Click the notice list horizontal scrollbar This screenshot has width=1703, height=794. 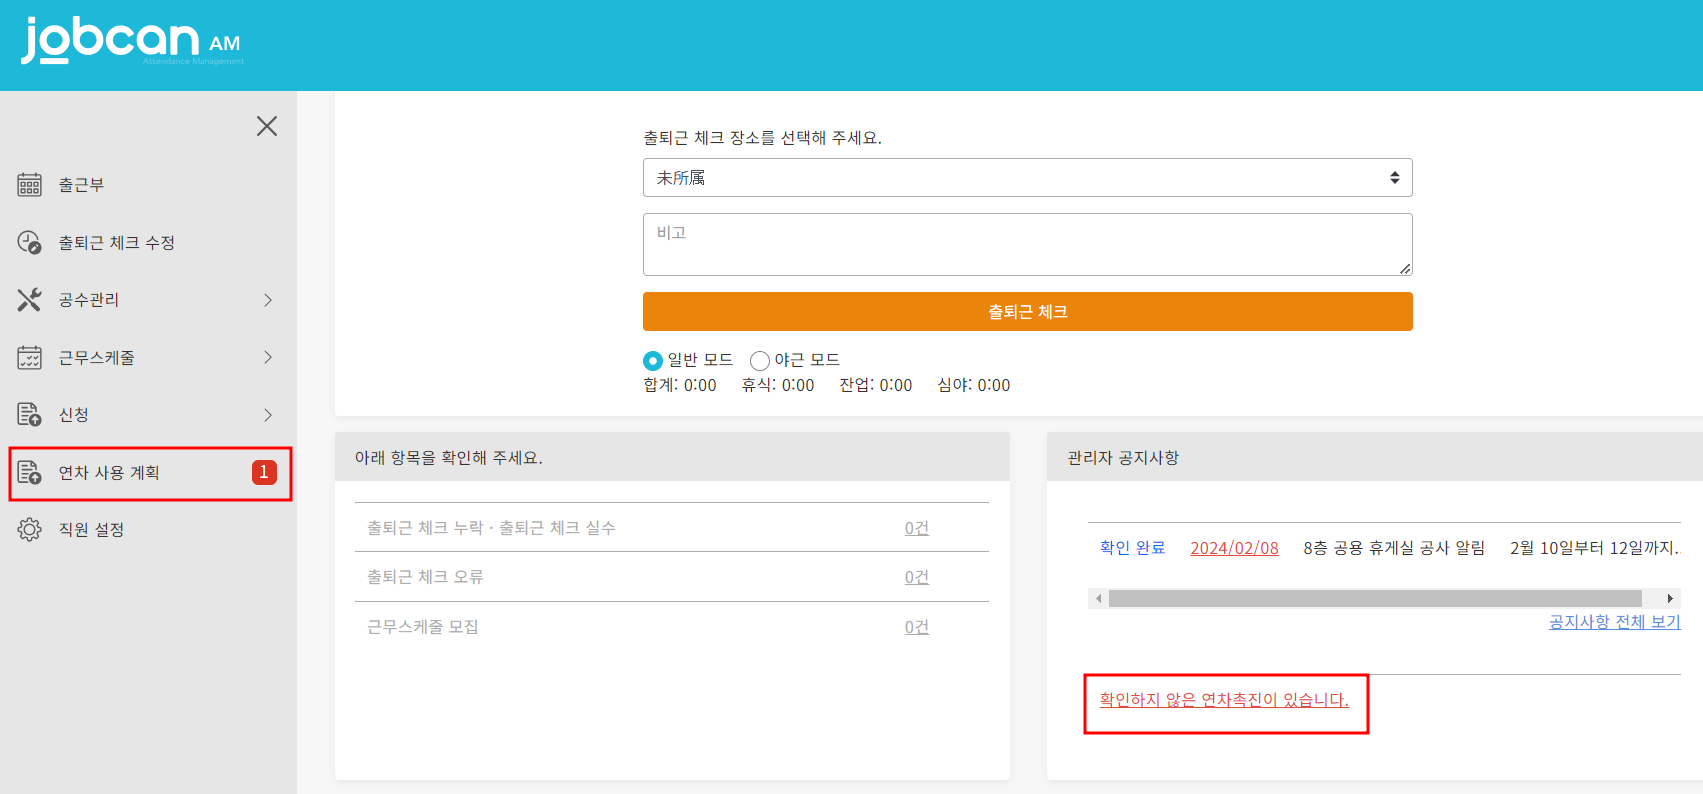click(1375, 599)
